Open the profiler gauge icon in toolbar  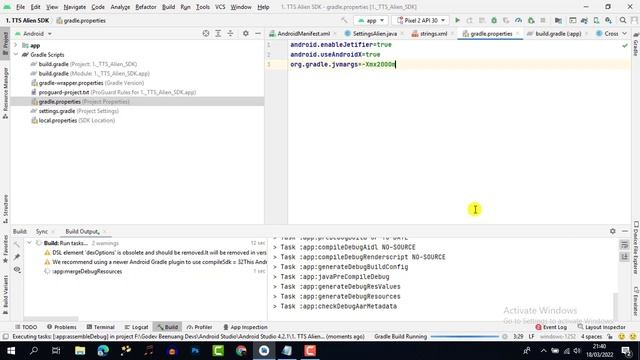[518, 20]
